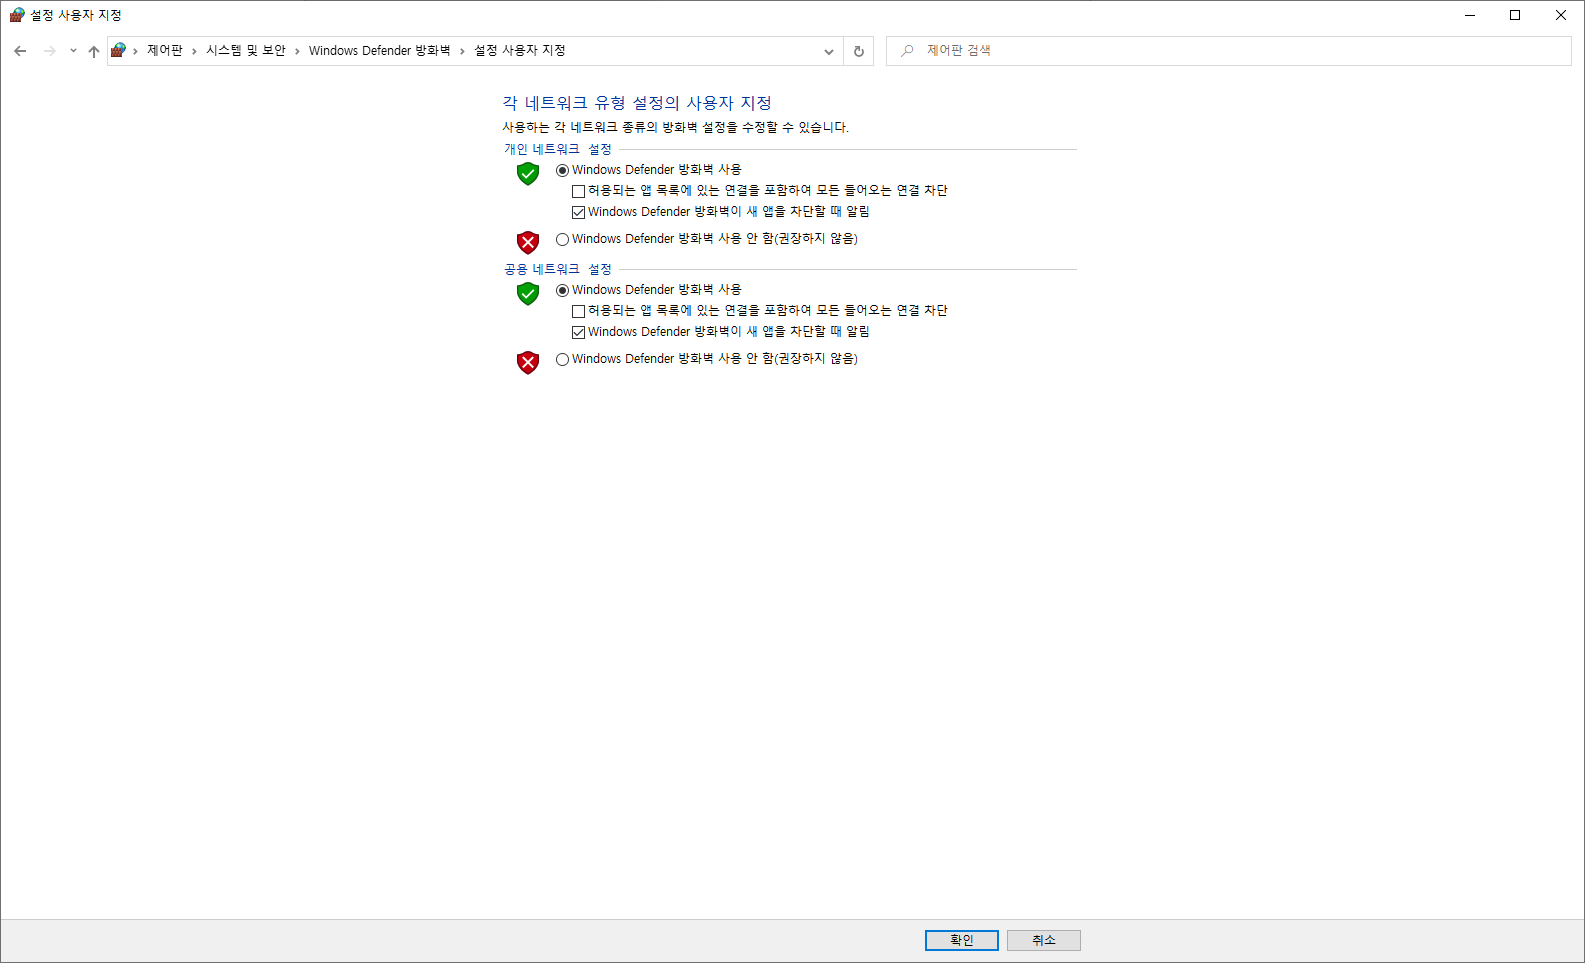Click the 취소 button
Screen dimensions: 1585x963
pyautogui.click(x=1044, y=940)
